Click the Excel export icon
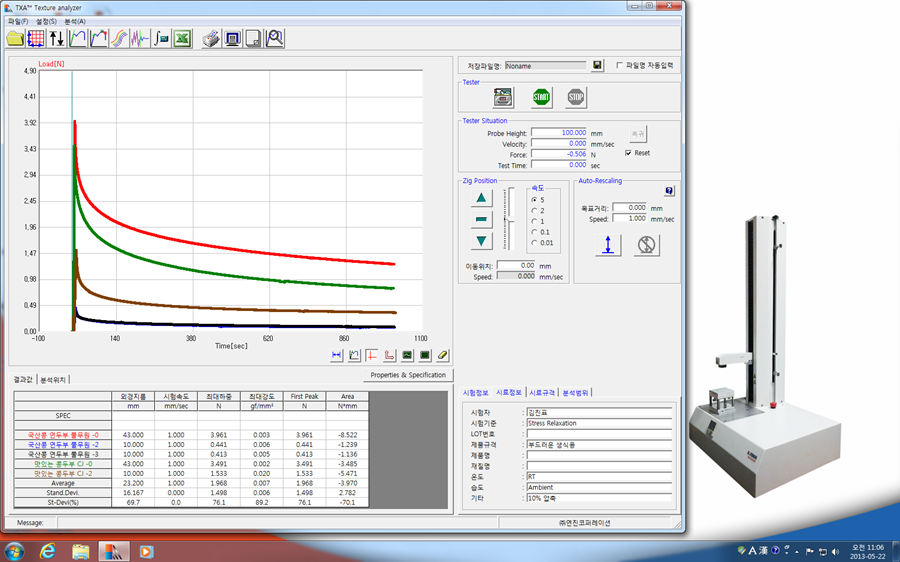The height and width of the screenshot is (562, 900). point(182,38)
